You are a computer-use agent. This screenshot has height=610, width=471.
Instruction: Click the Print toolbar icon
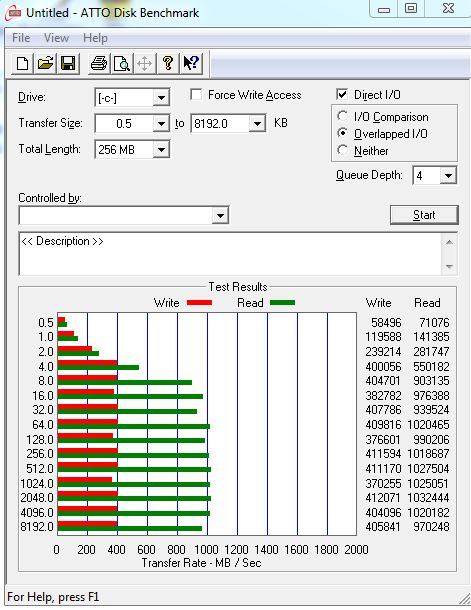99,63
